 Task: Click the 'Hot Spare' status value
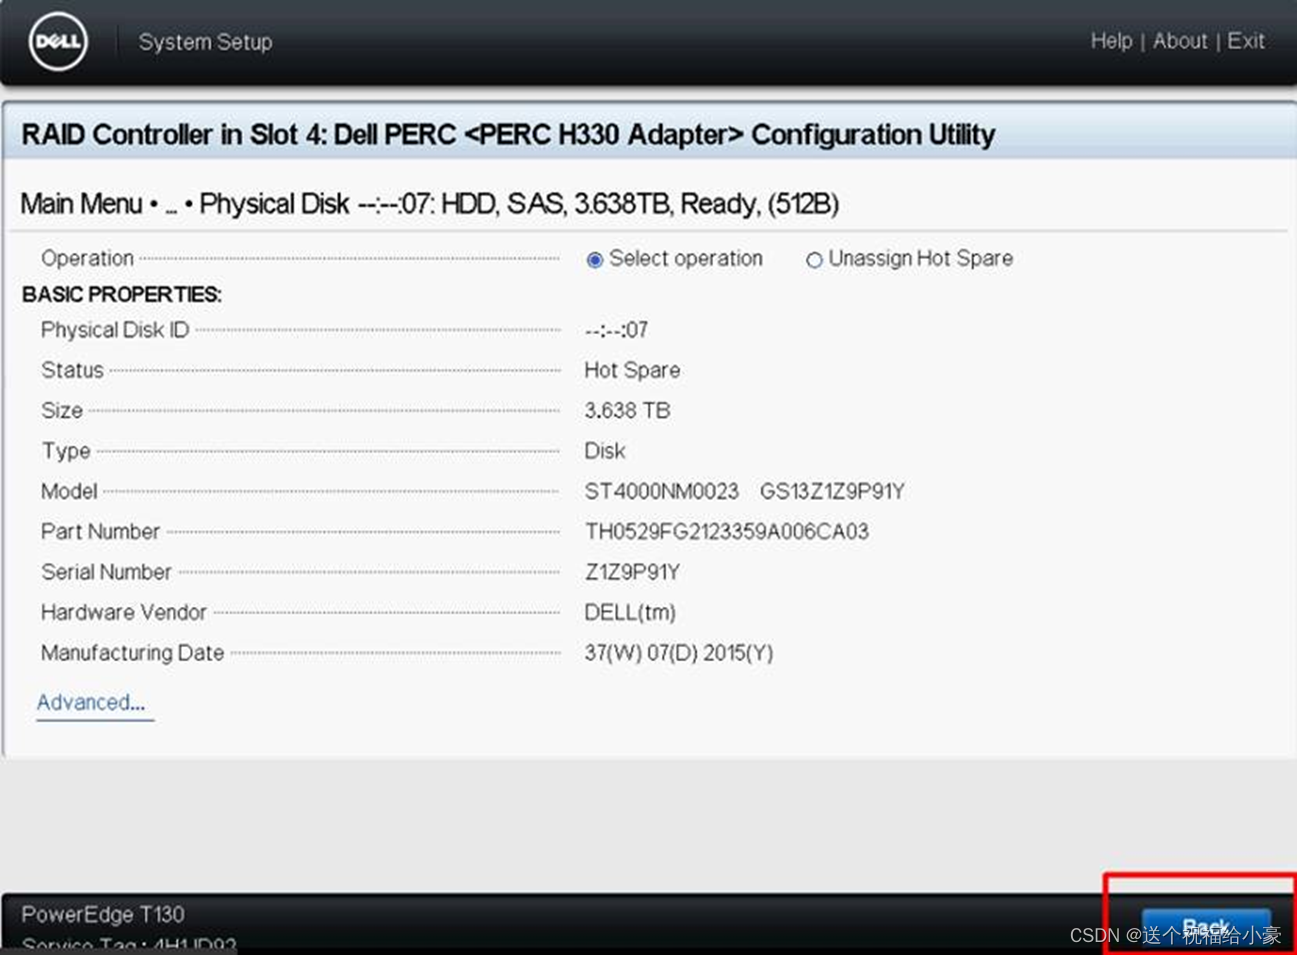click(632, 370)
